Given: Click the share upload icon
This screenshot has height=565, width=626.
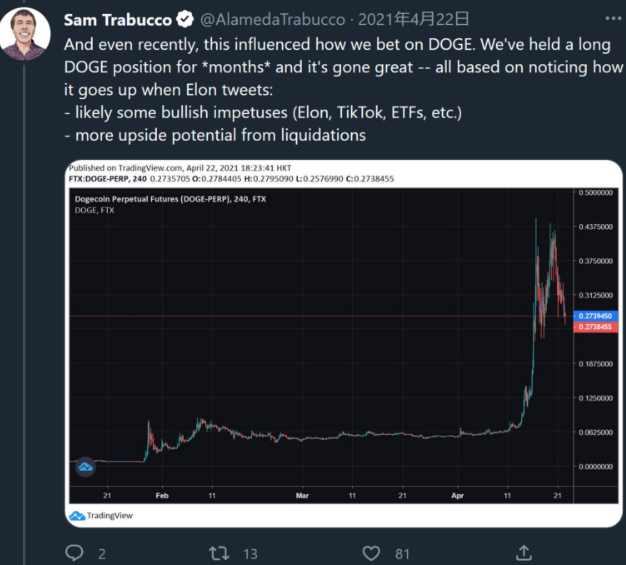Looking at the screenshot, I should point(524,553).
